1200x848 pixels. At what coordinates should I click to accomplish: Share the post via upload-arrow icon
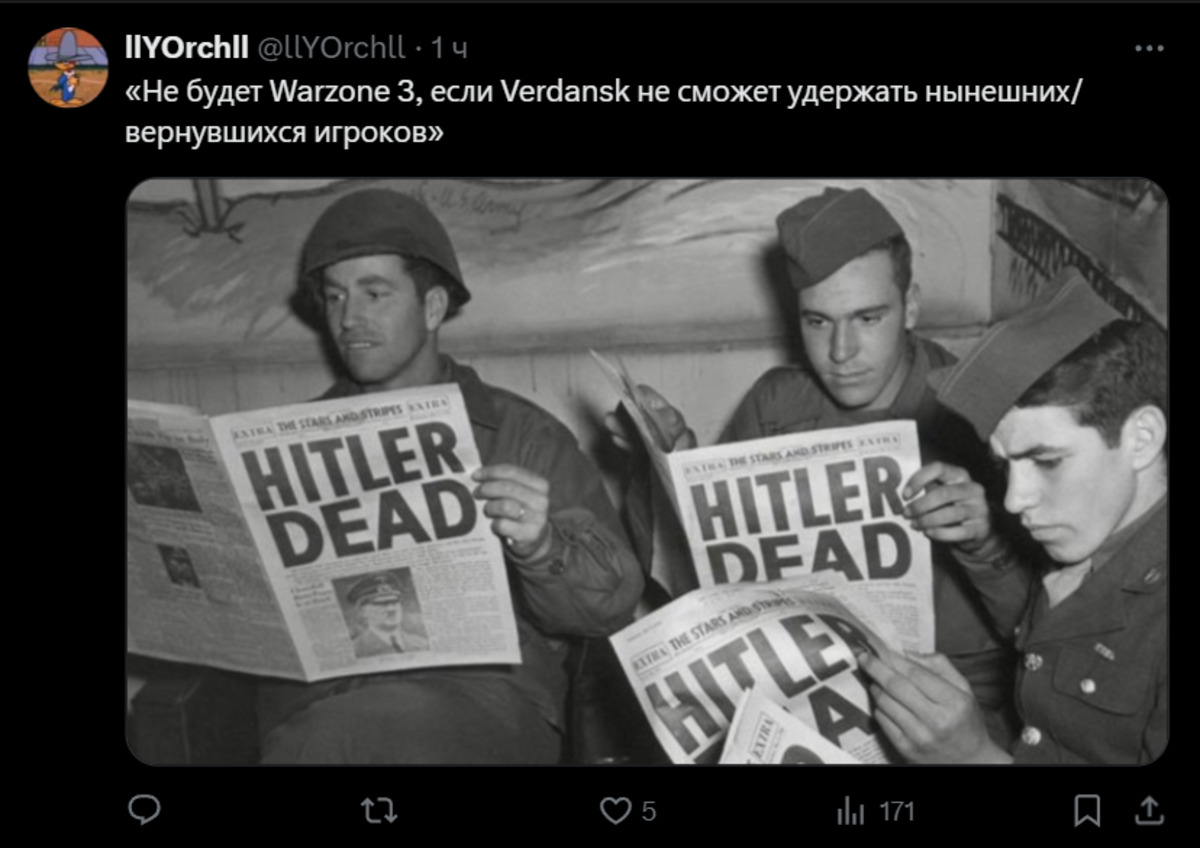1150,810
